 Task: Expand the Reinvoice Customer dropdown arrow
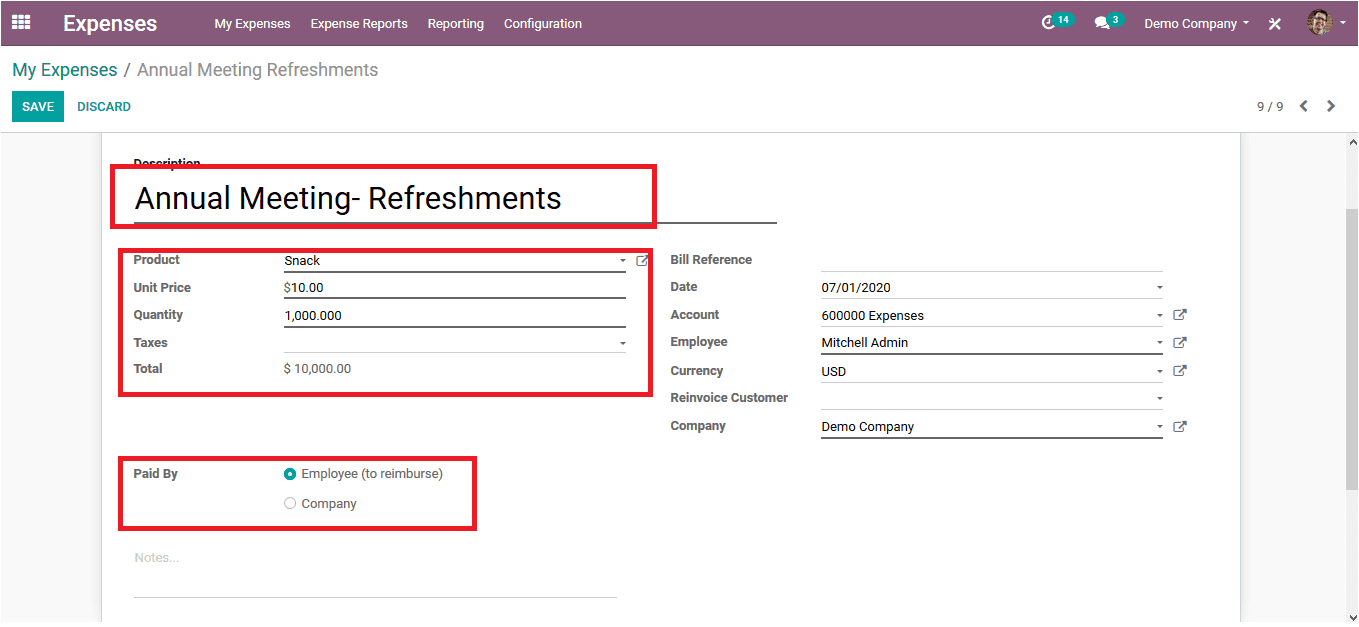point(1159,398)
